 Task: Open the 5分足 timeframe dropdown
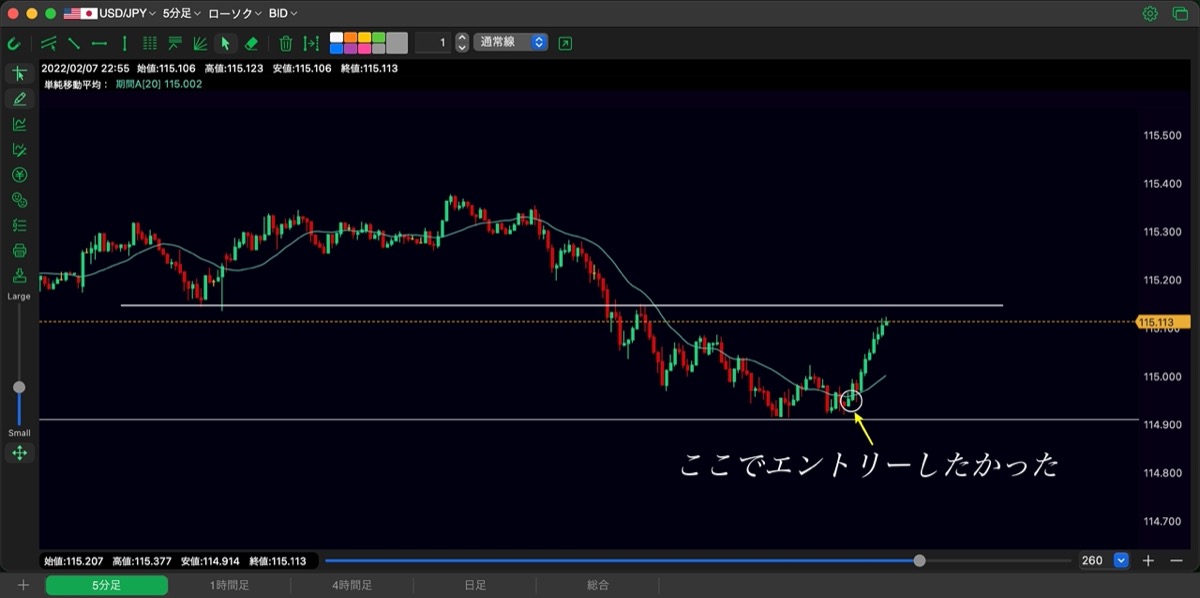(x=181, y=14)
